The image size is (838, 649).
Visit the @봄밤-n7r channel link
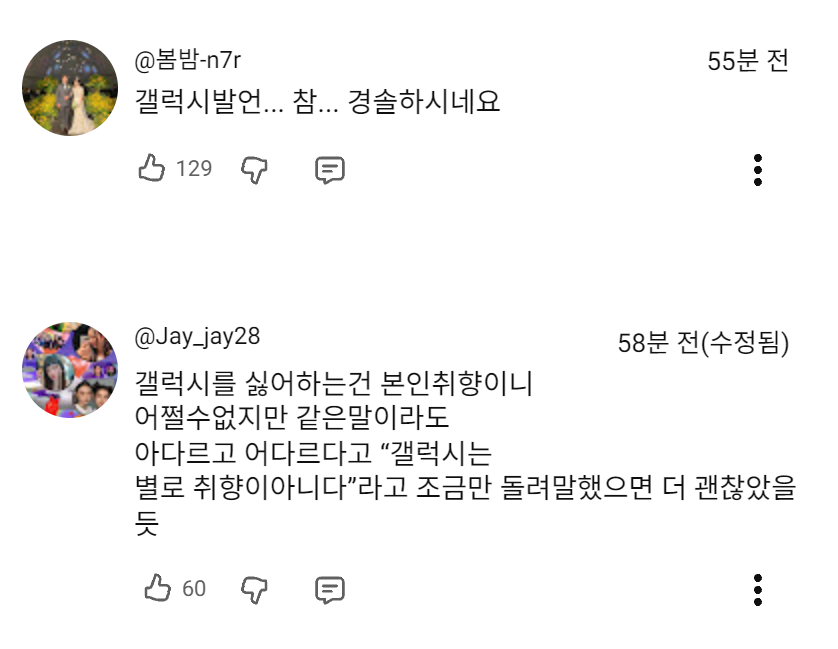point(188,61)
